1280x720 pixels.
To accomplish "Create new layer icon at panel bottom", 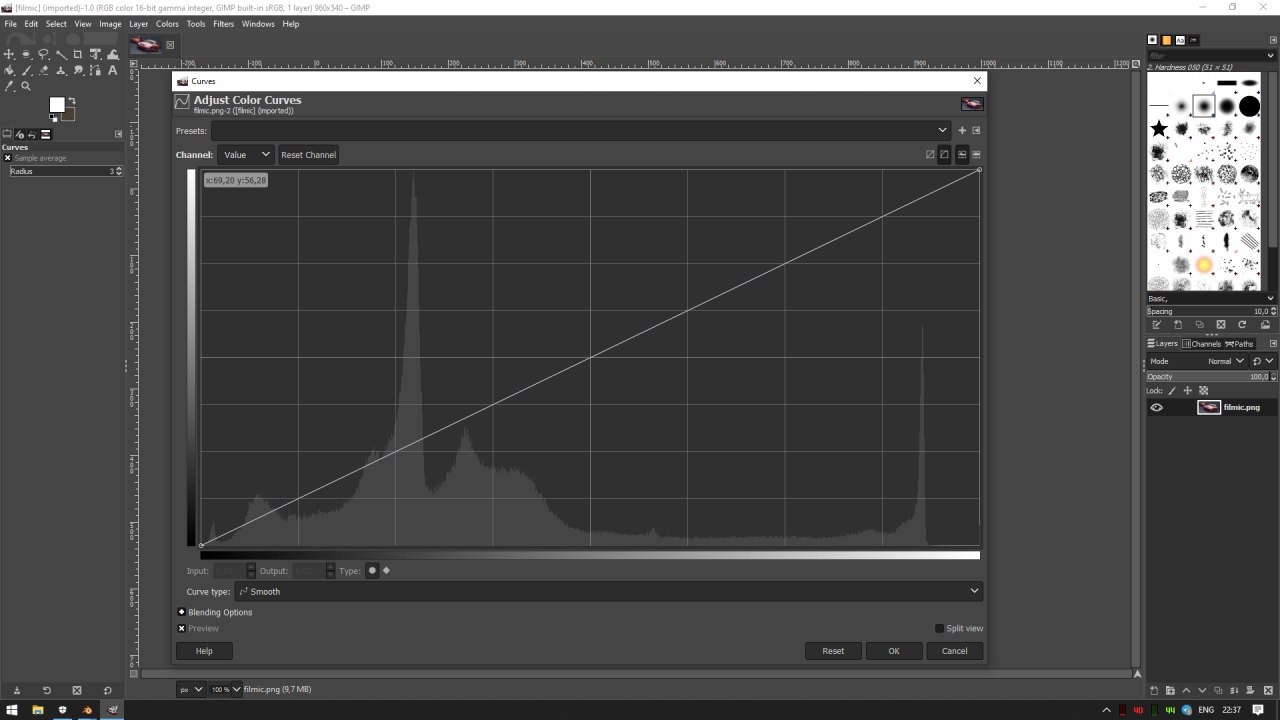I will 1154,690.
